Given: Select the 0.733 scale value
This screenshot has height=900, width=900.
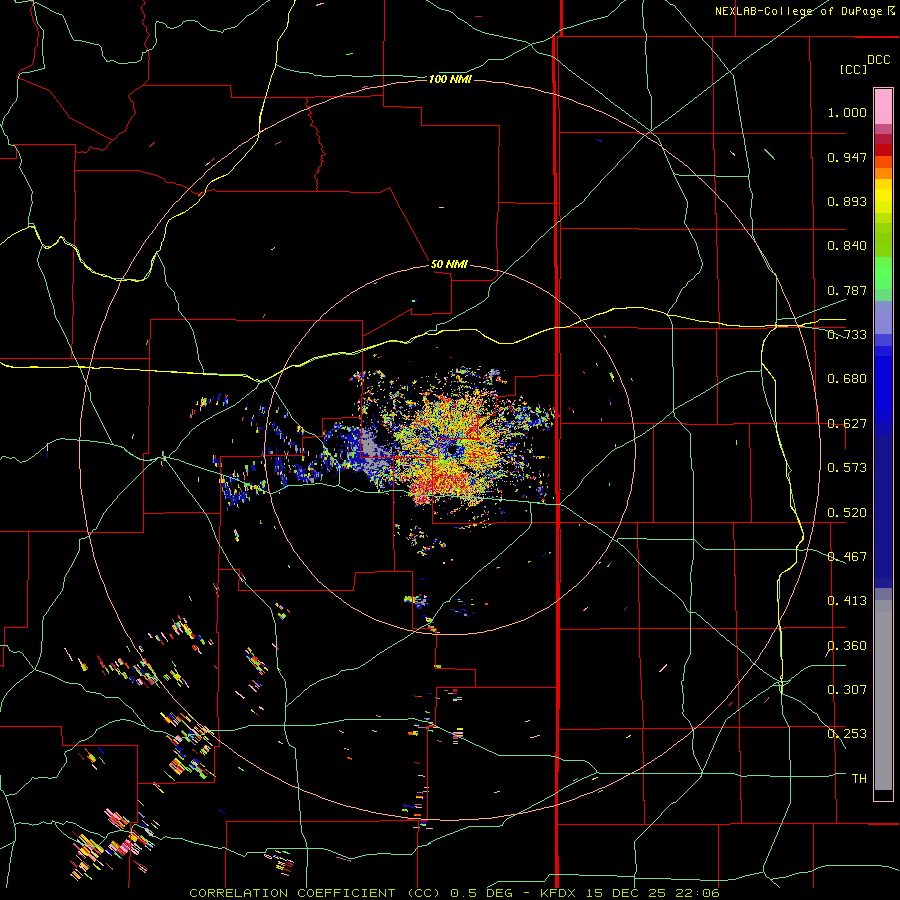Looking at the screenshot, I should 847,335.
